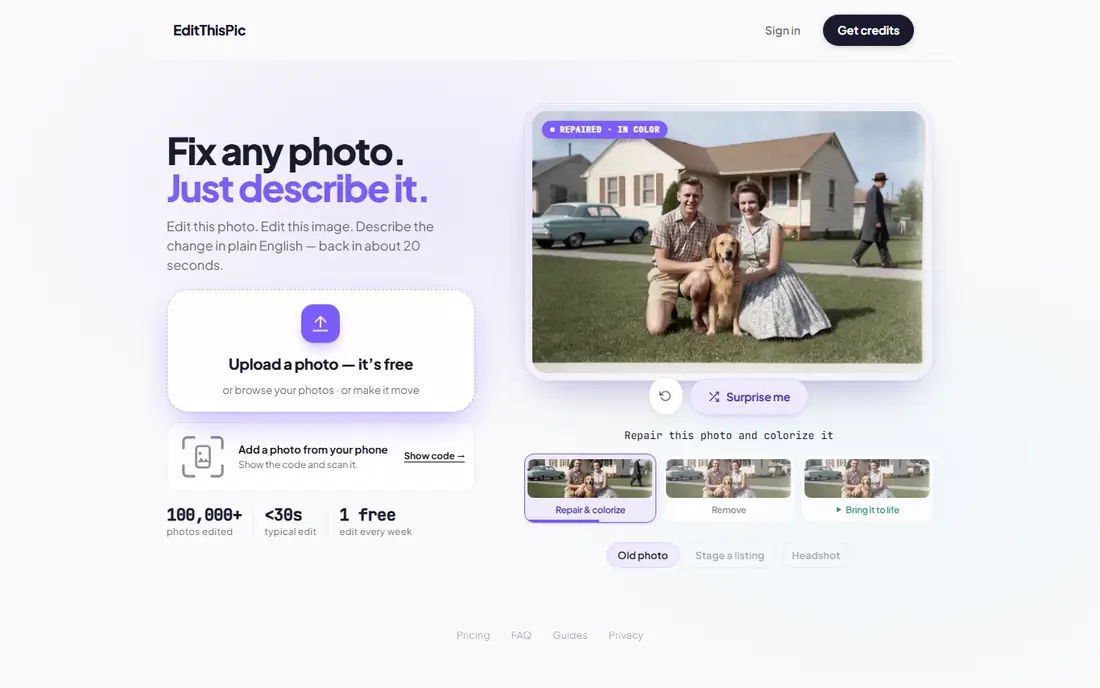The image size is (1100, 688).
Task: Click the phone scan frame icon
Action: [203, 457]
